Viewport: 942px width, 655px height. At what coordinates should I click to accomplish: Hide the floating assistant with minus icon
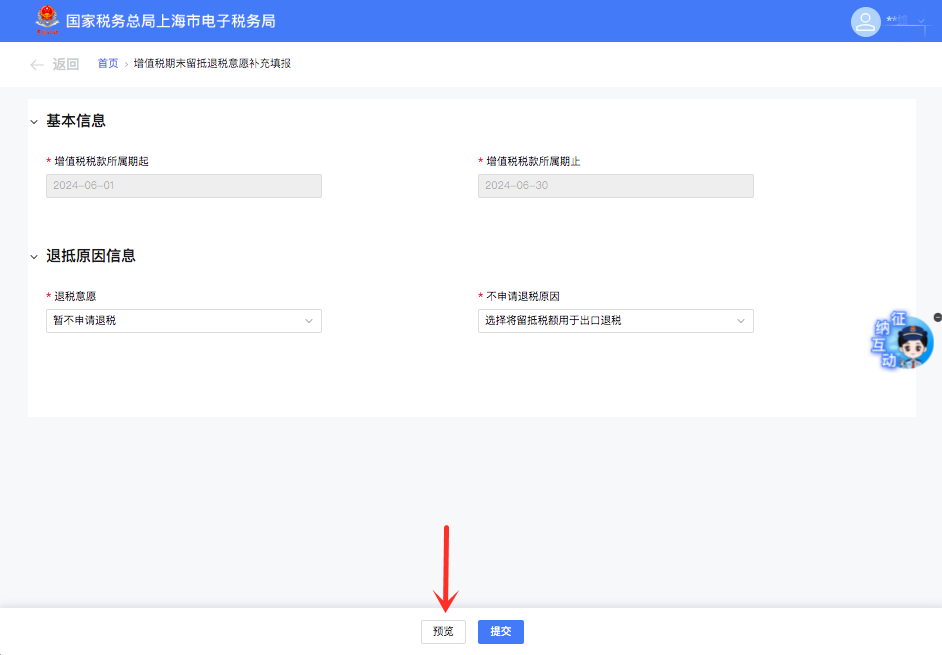[x=937, y=317]
